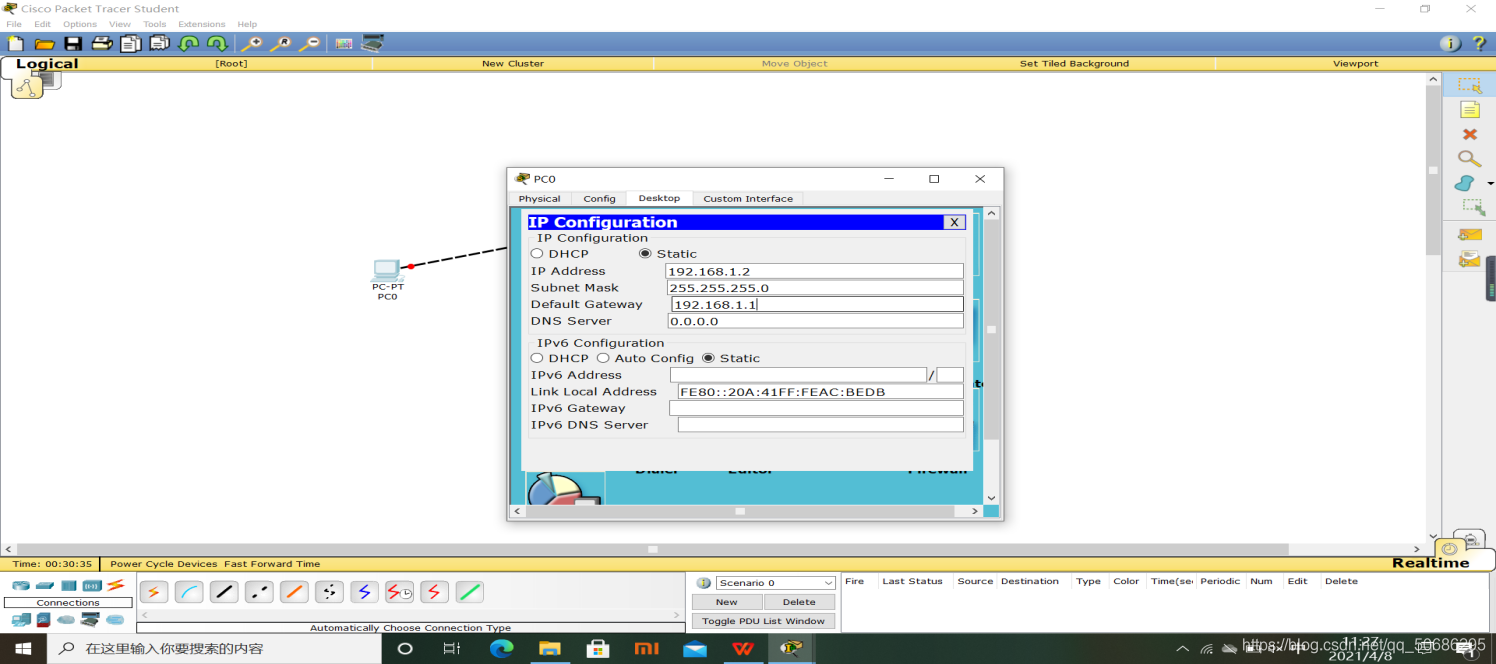1496x664 pixels.
Task: Open the File menu
Action: (14, 24)
